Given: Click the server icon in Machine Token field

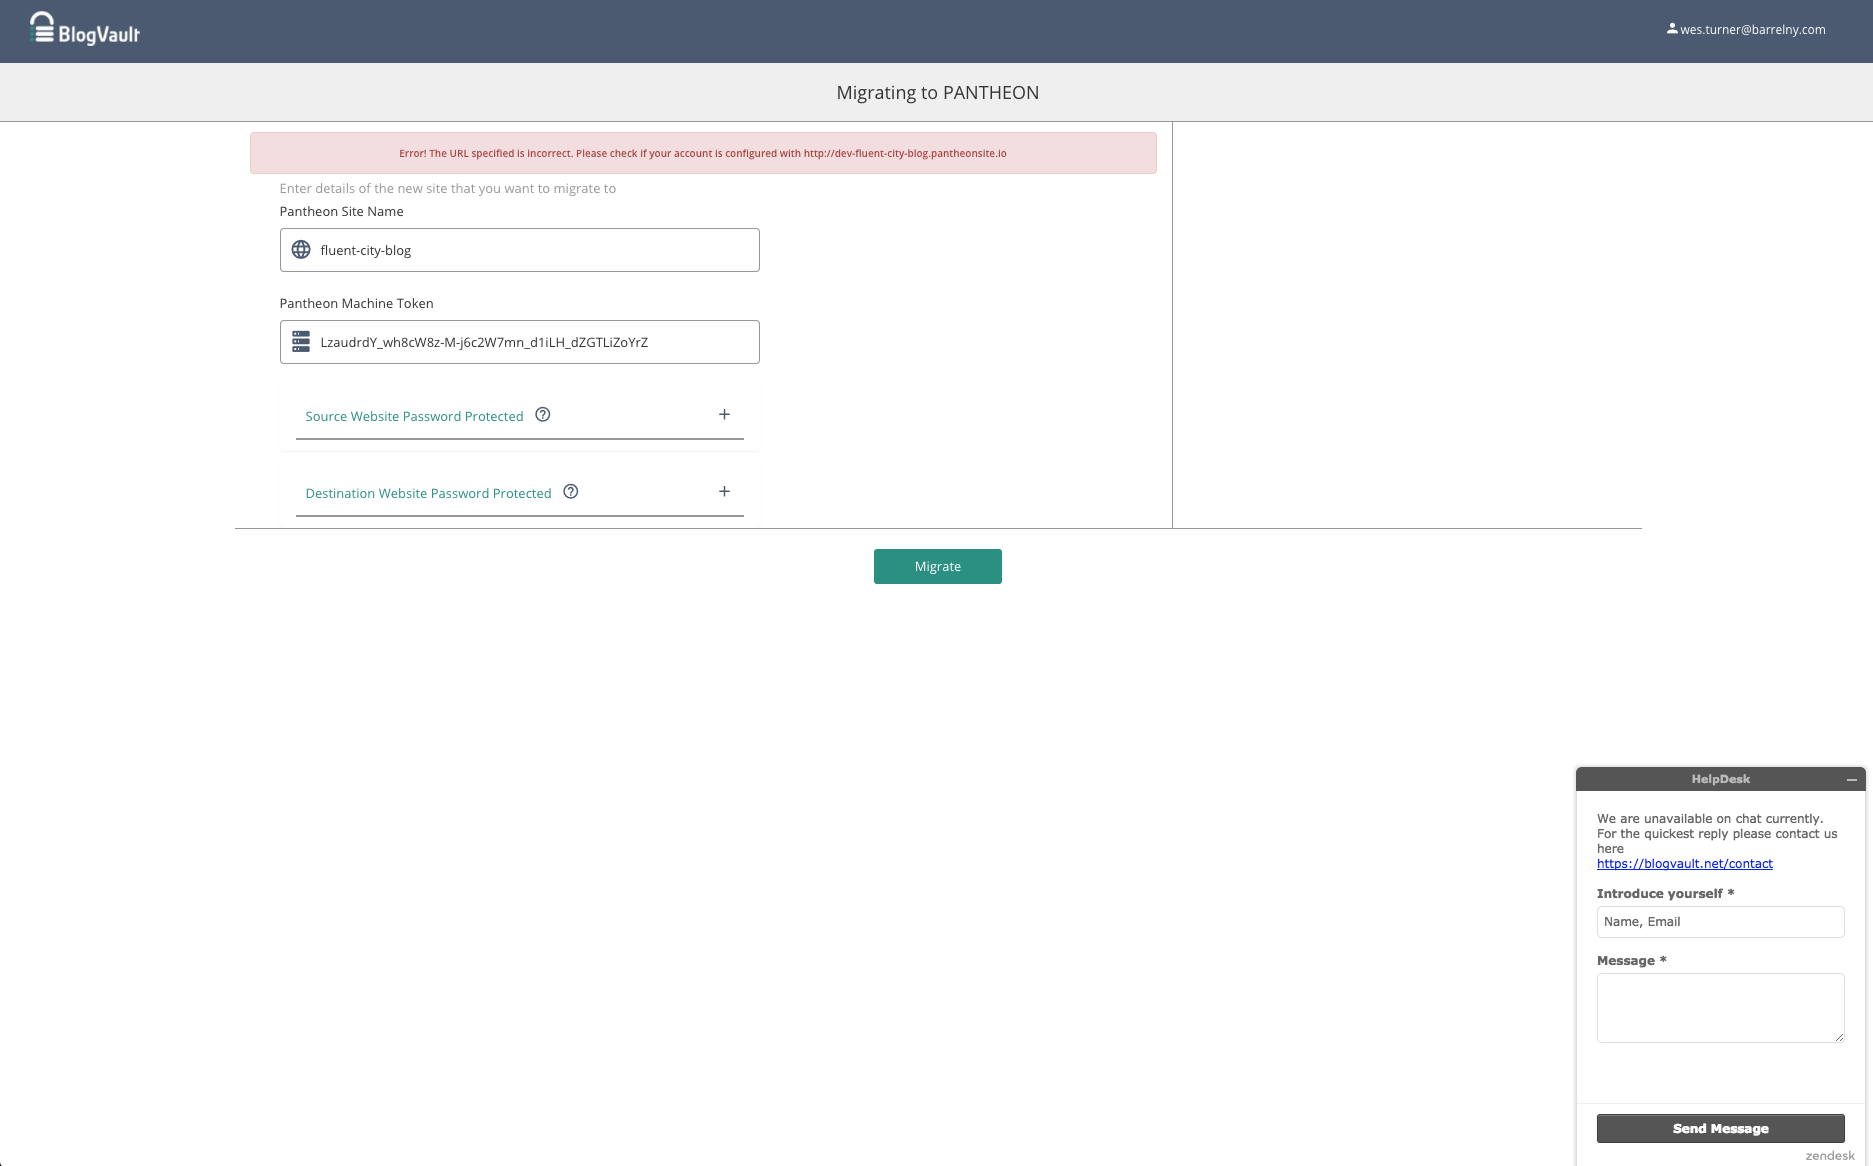Looking at the screenshot, I should (301, 342).
